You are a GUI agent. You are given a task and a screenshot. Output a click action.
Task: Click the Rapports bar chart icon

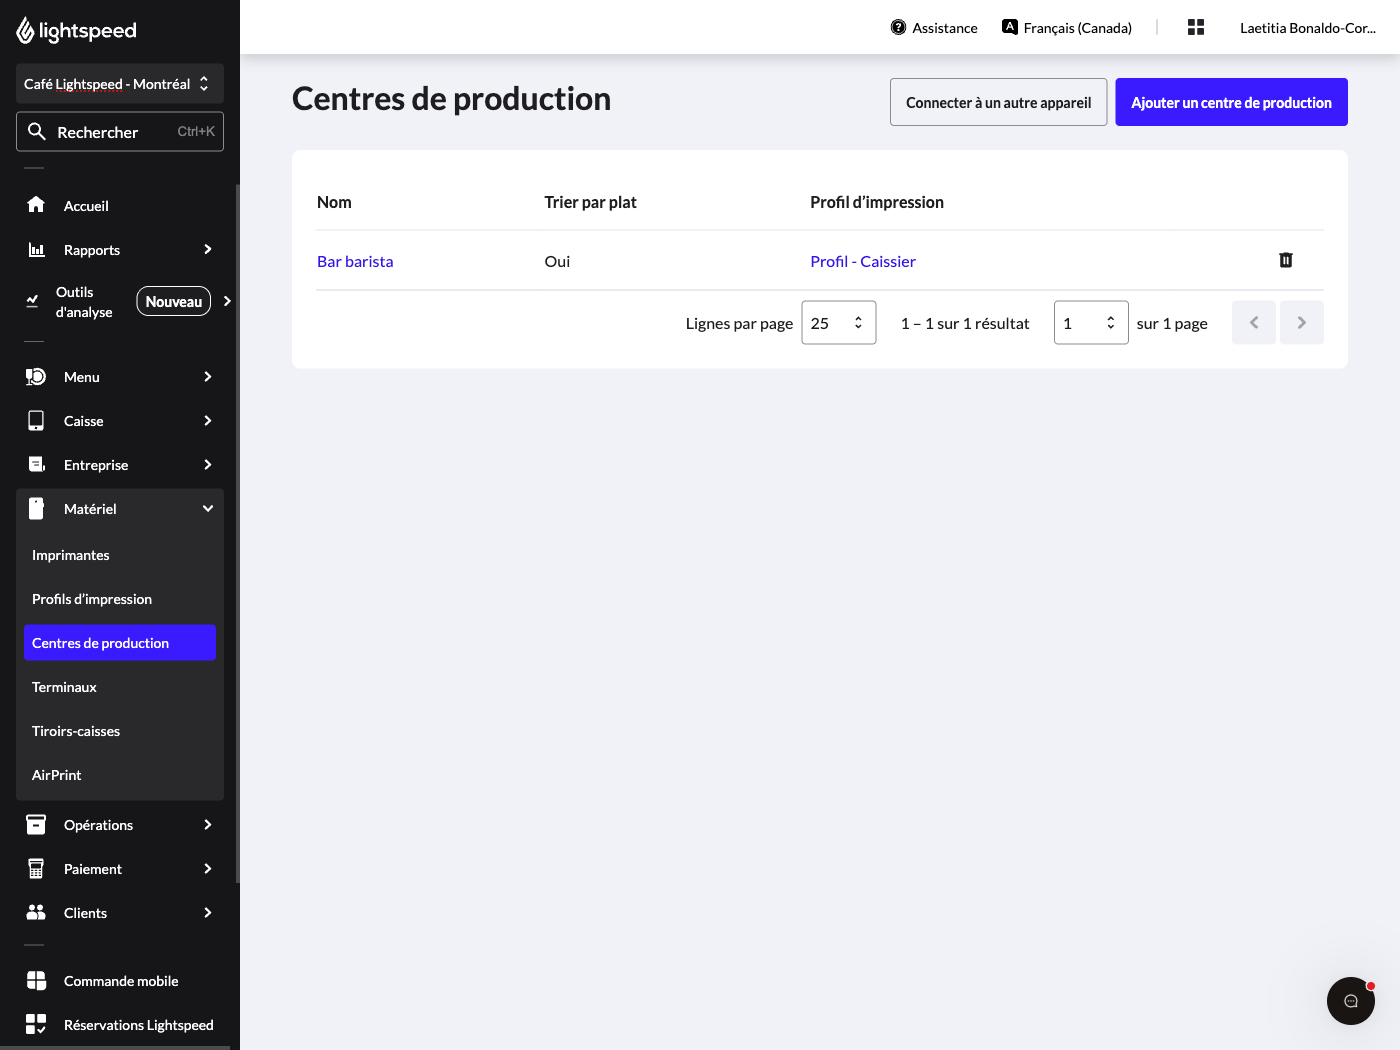click(36, 249)
